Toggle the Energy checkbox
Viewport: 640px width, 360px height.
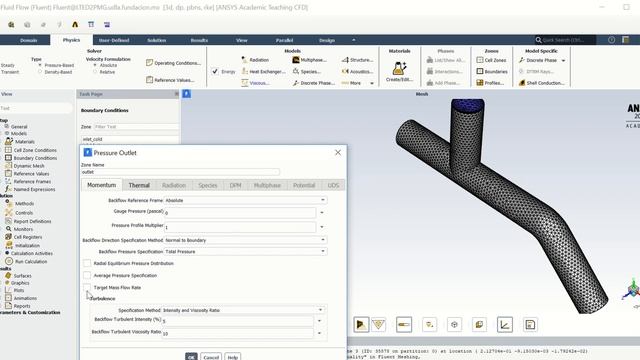[215, 71]
